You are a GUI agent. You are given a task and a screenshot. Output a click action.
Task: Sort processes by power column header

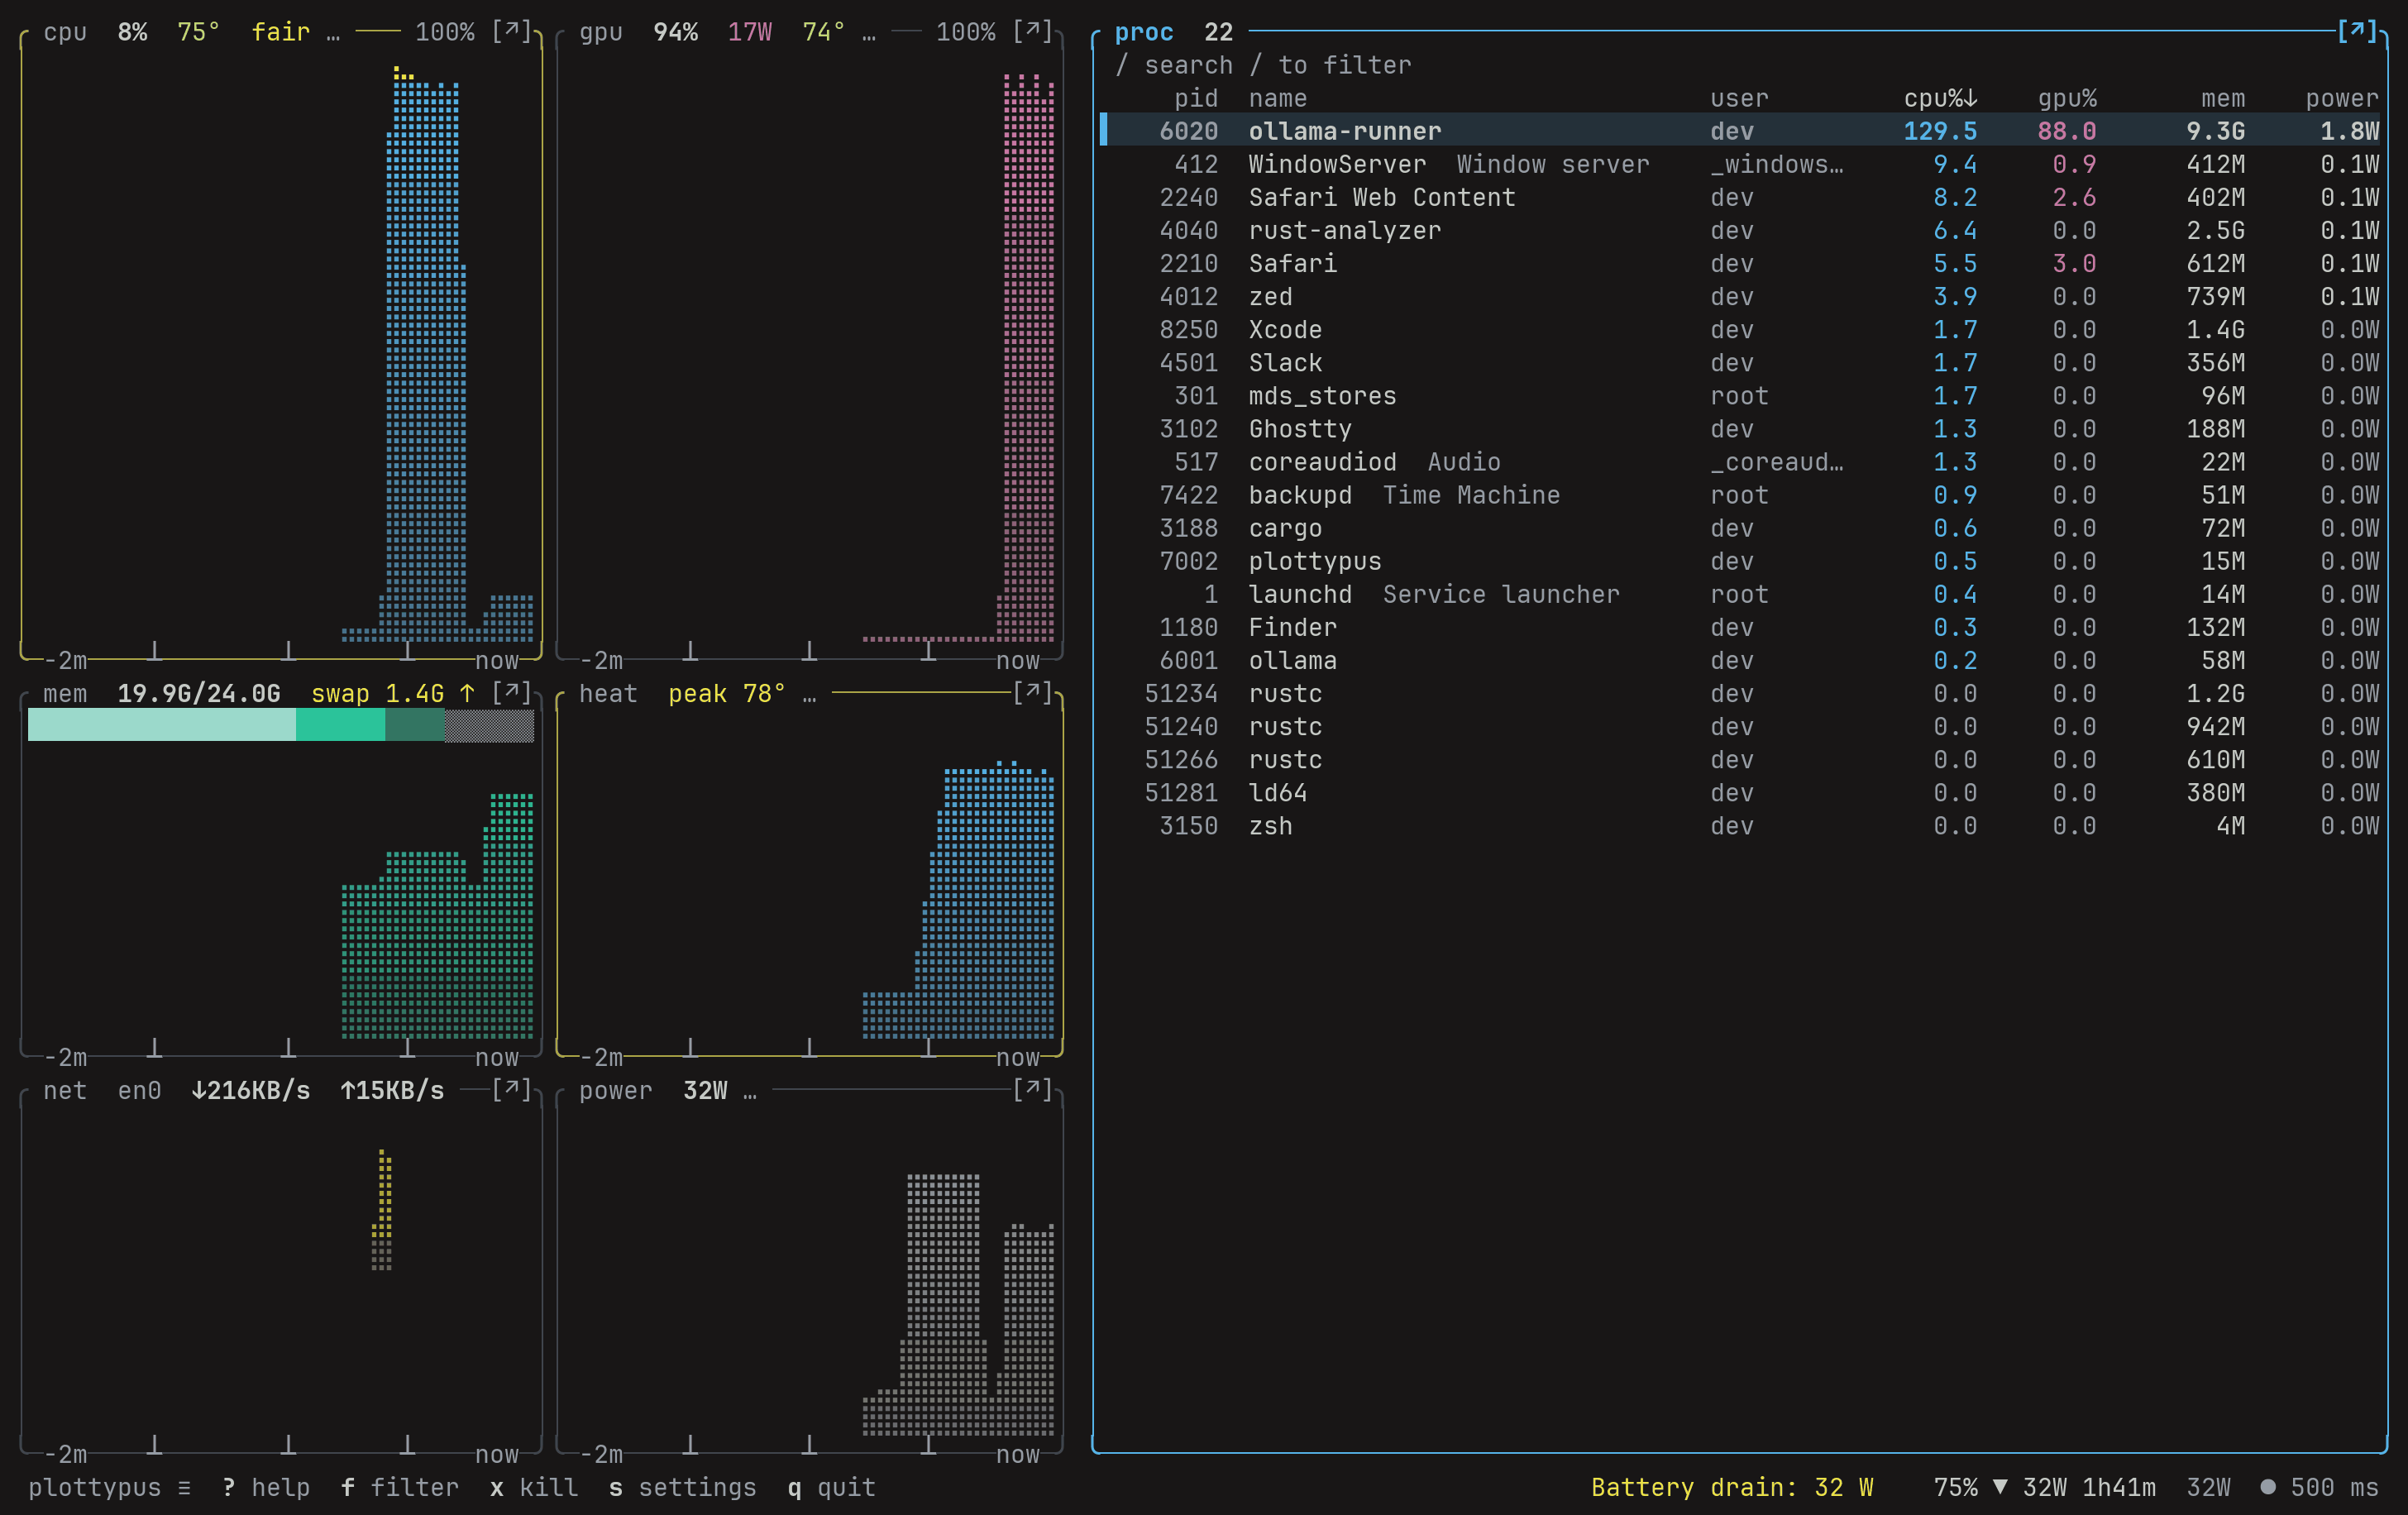click(2342, 98)
